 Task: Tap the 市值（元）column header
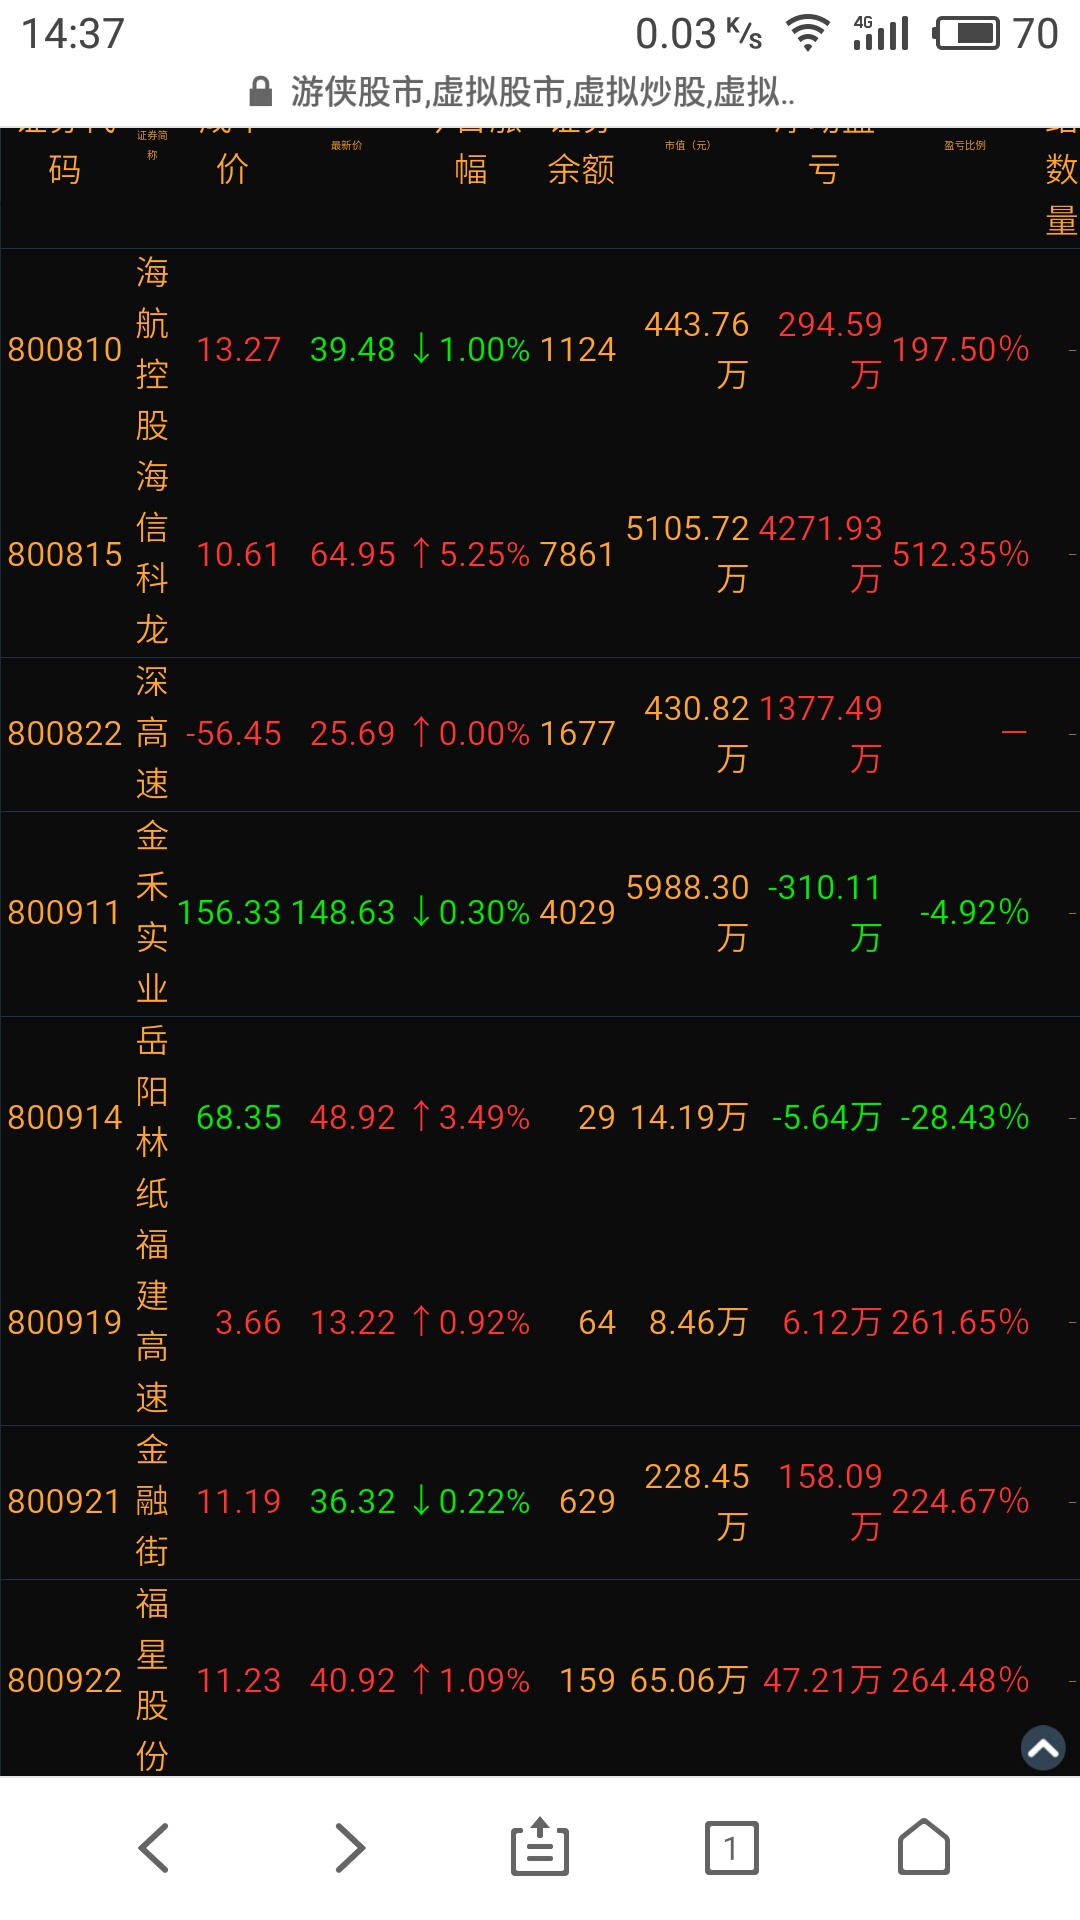(x=687, y=146)
